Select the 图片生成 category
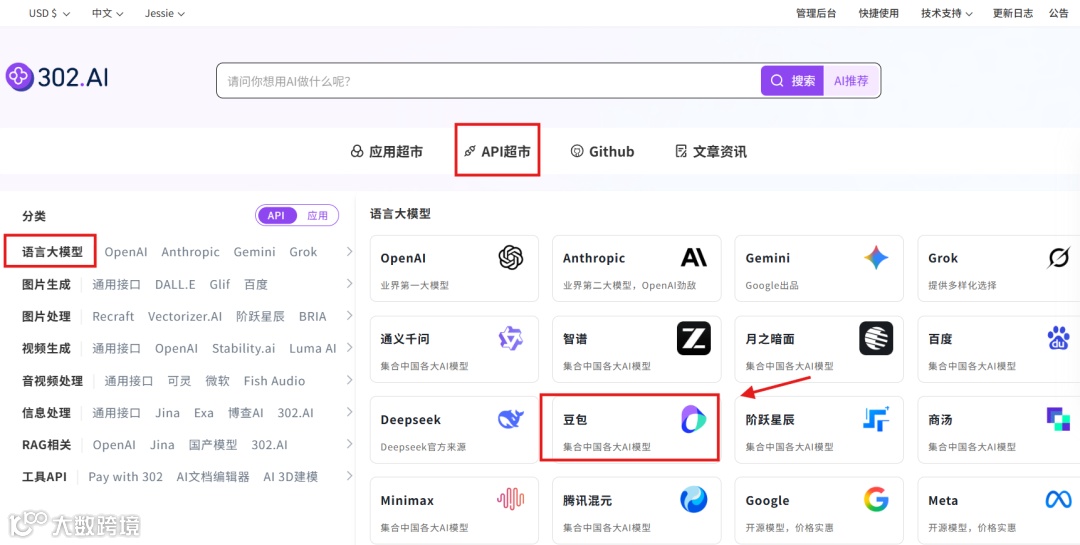The image size is (1080, 545). point(46,284)
